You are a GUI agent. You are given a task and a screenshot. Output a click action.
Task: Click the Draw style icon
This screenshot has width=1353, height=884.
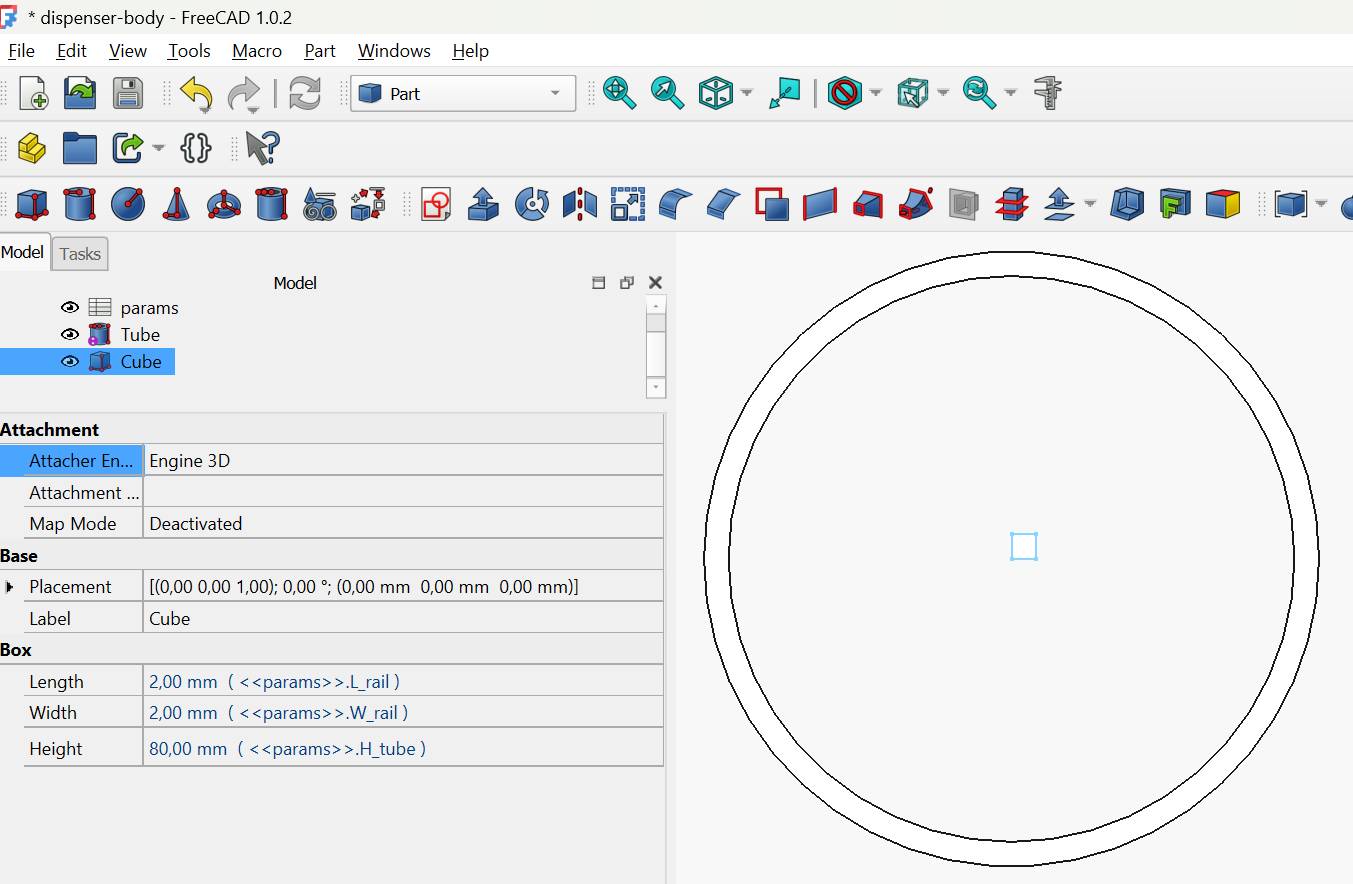point(845,94)
